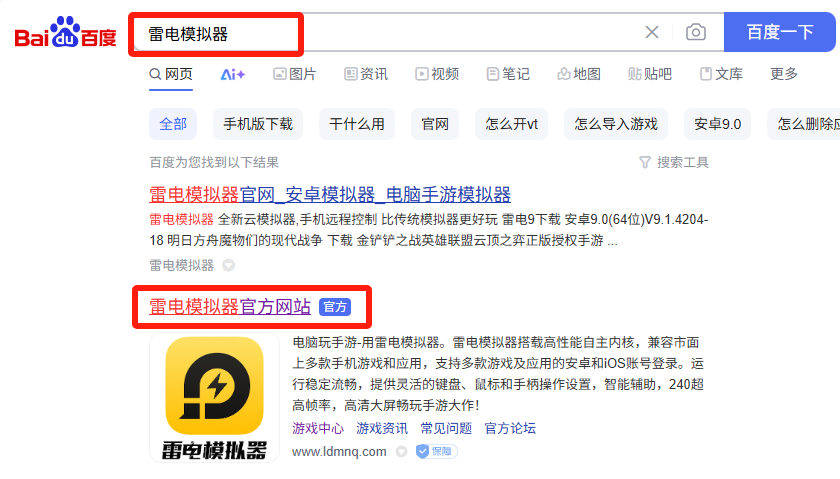Click inside the search input field
The image size is (840, 479).
click(386, 33)
